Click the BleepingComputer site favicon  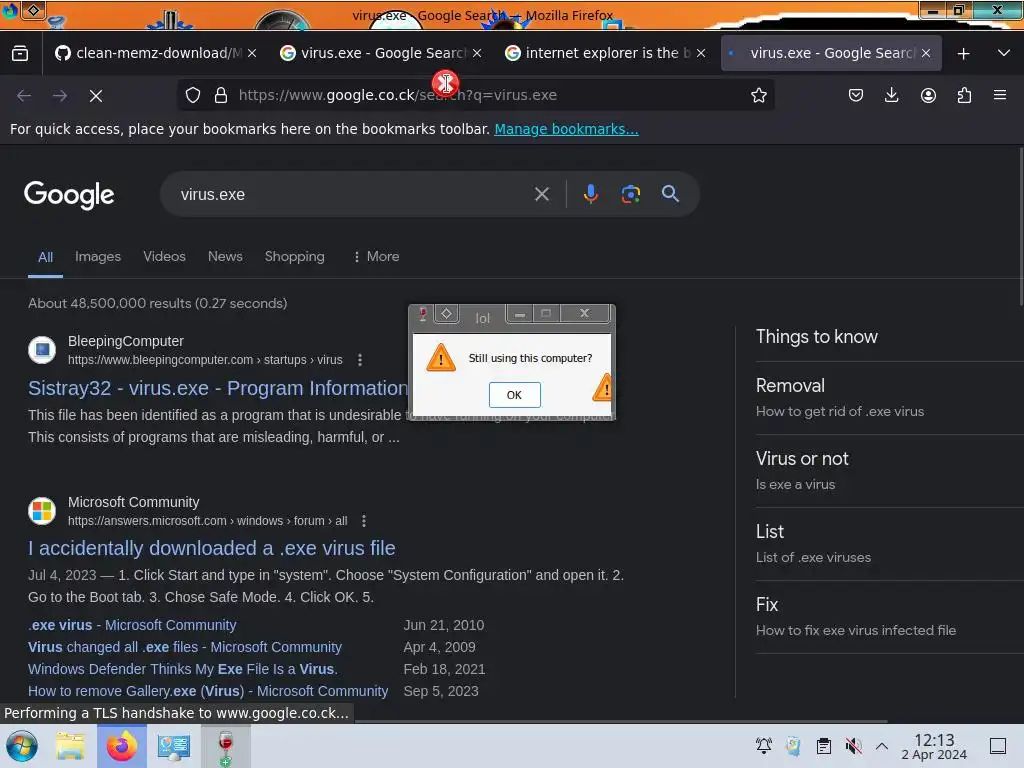(42, 349)
